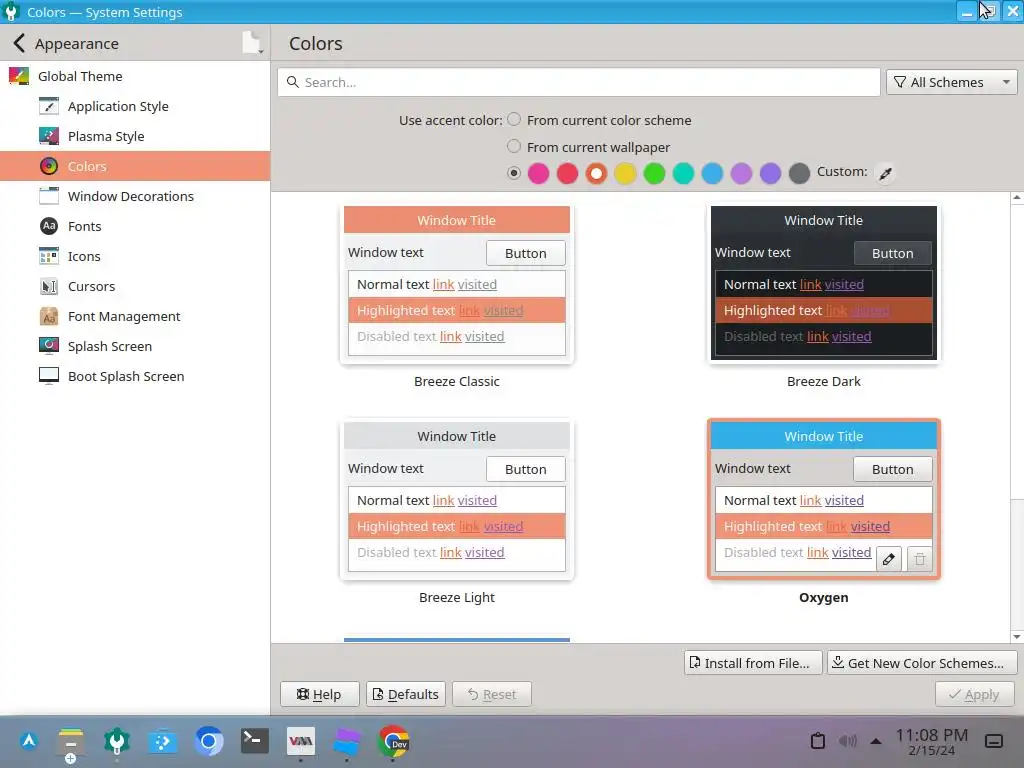
Task: Pick the green accent color swatch
Action: 654,174
